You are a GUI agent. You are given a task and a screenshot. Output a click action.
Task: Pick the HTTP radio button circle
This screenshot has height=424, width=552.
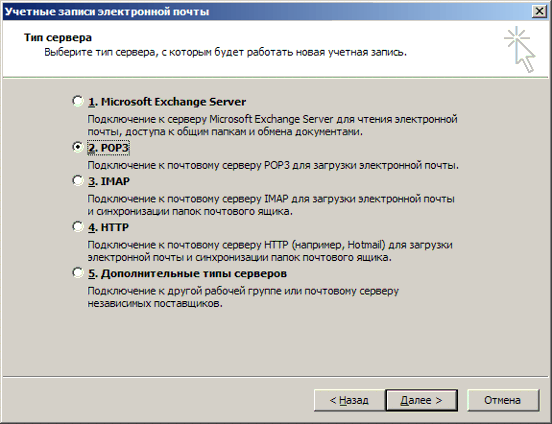pos(78,226)
